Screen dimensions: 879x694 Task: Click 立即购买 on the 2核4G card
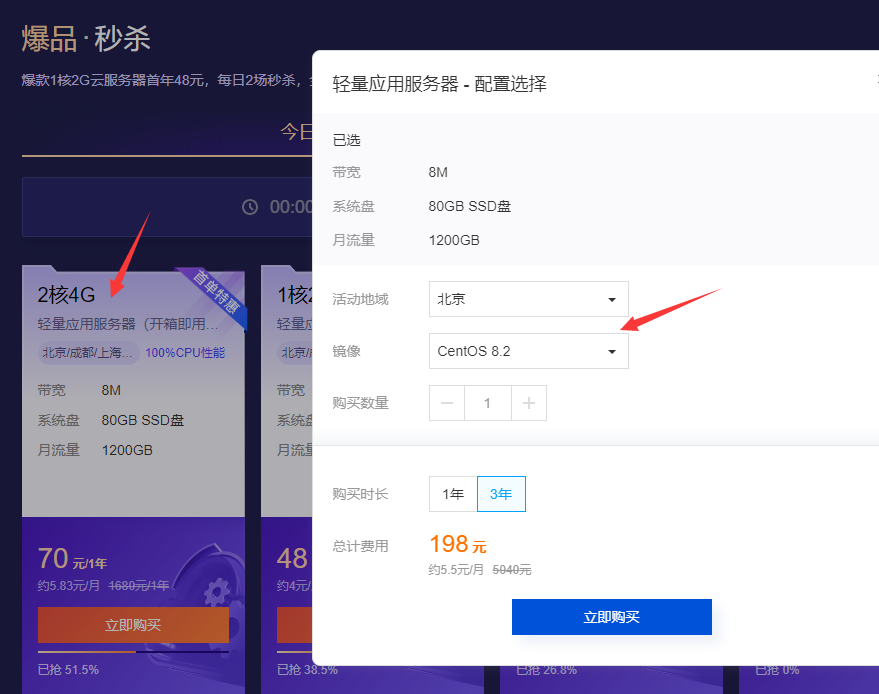click(x=133, y=625)
